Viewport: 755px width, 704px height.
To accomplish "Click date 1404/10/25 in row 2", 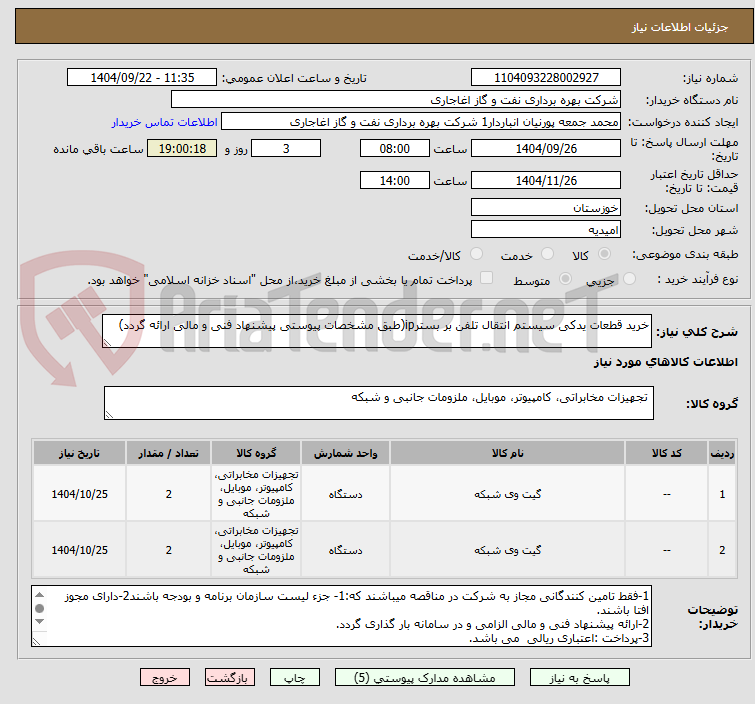I will tap(79, 550).
